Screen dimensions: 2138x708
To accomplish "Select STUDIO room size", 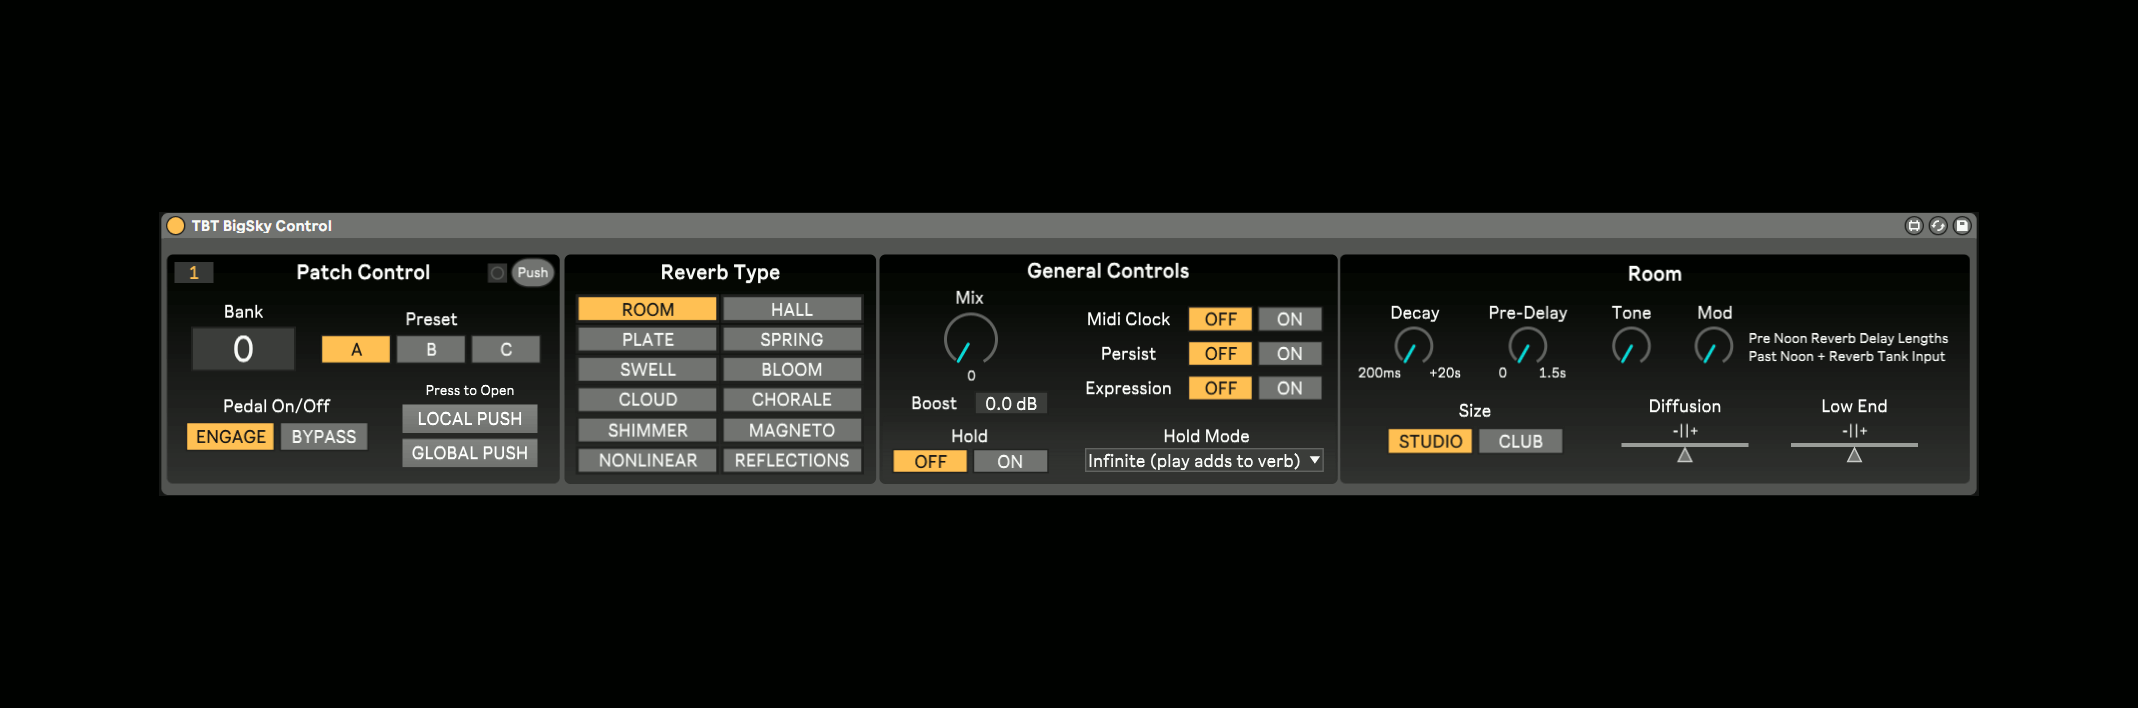I will click(1430, 441).
